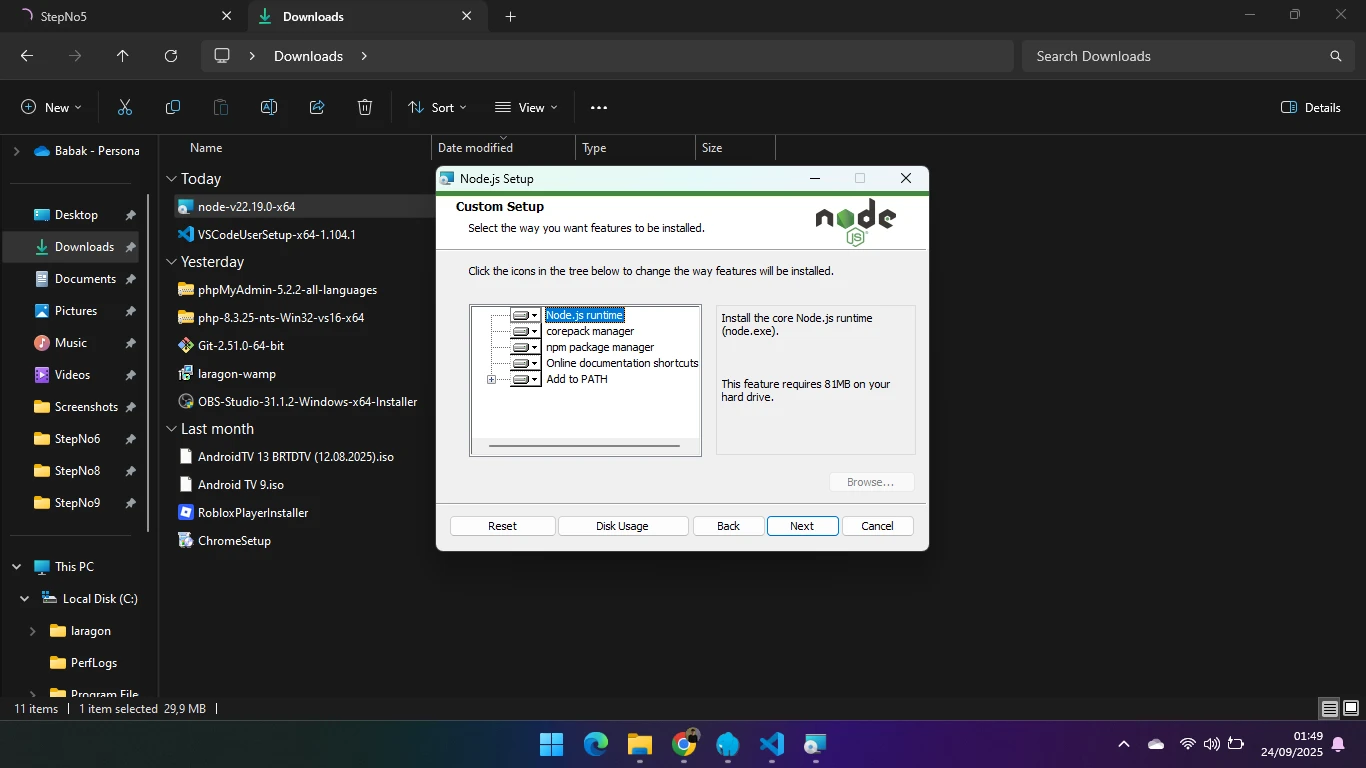Click the feature tree horizontal scrollbar
The height and width of the screenshot is (768, 1366).
tap(584, 446)
